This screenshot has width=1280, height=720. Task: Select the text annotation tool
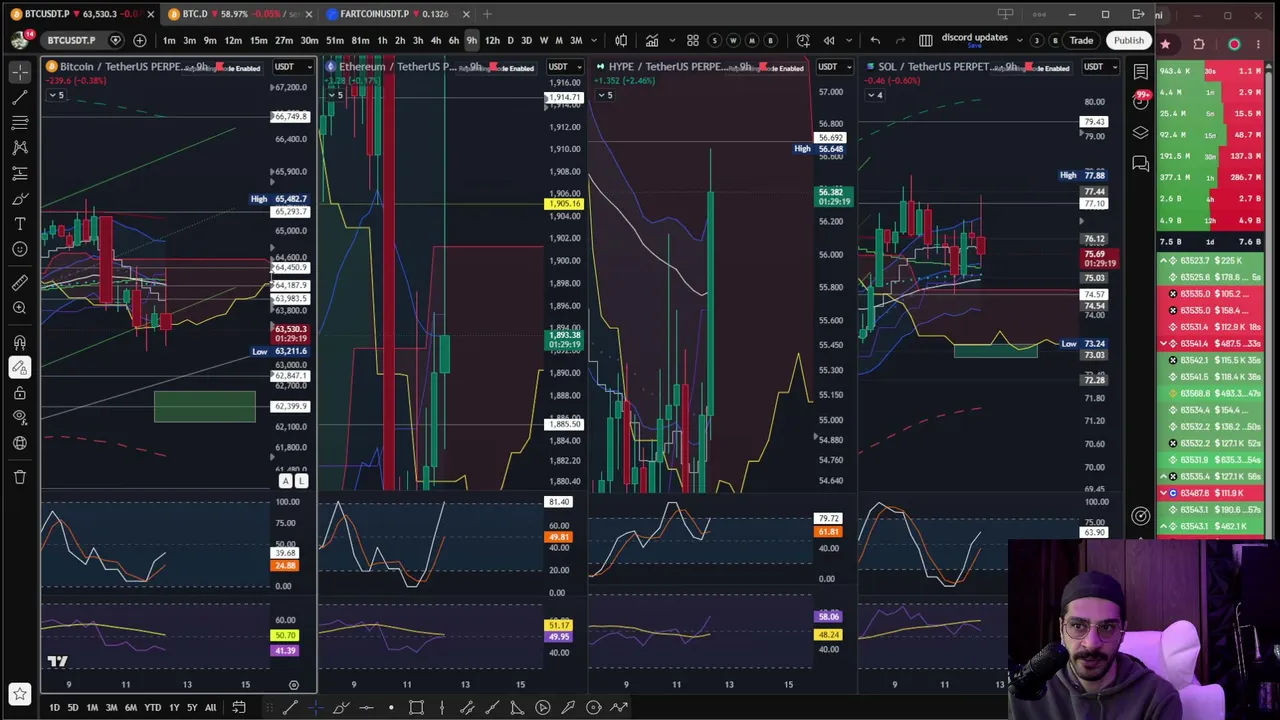[x=20, y=224]
